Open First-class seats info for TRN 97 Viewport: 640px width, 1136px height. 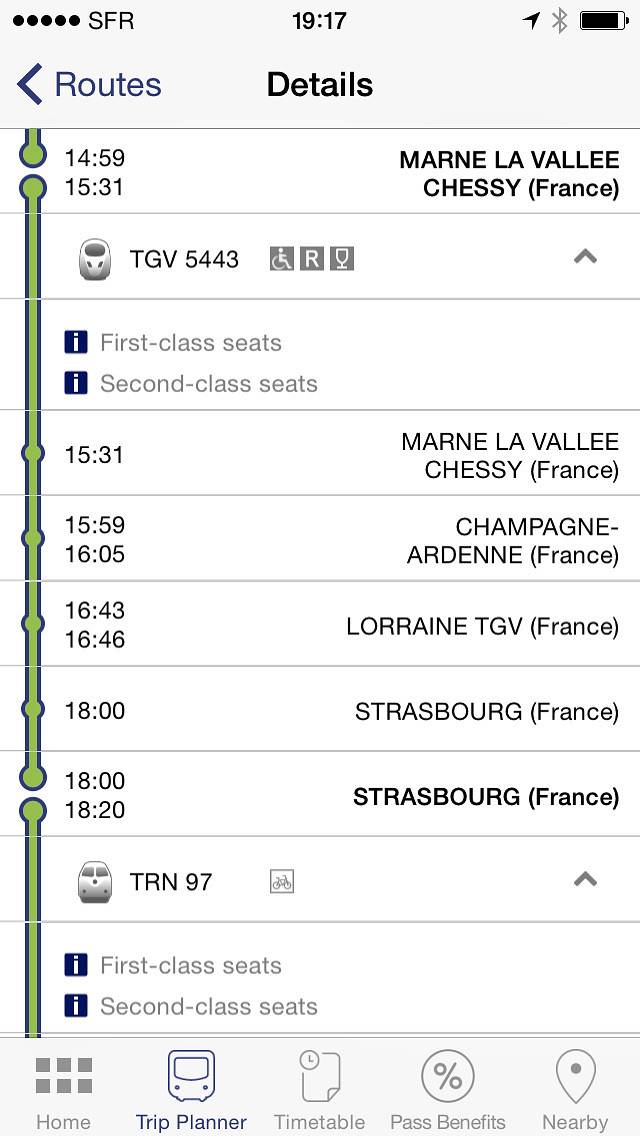[x=190, y=966]
